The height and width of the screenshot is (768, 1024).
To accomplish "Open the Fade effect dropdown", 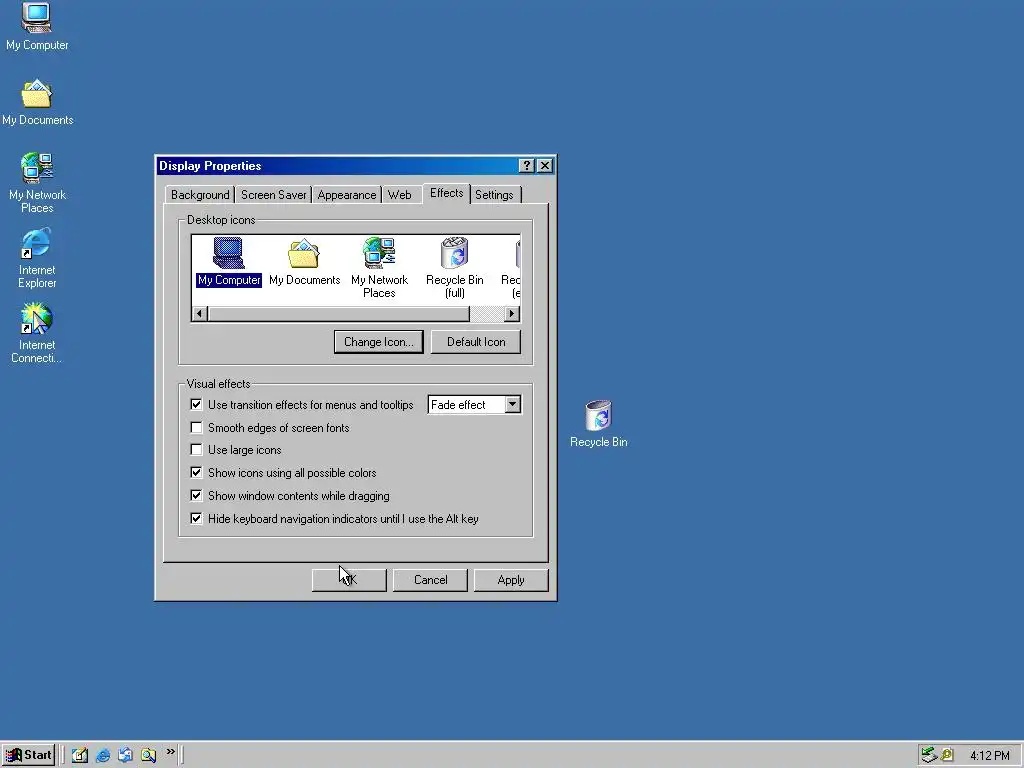I will tap(513, 404).
